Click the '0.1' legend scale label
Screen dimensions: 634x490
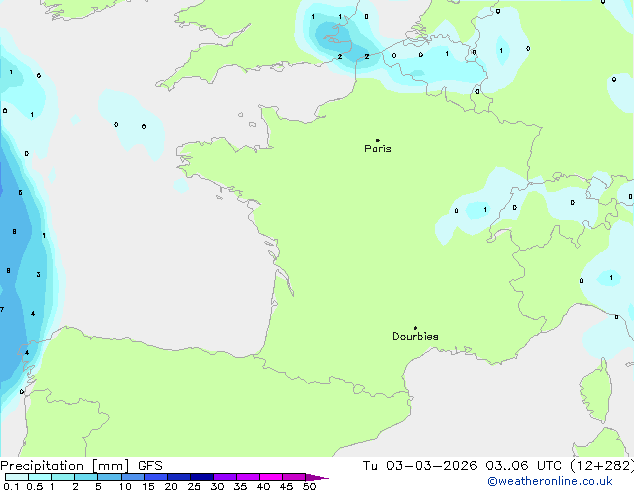[11, 486]
